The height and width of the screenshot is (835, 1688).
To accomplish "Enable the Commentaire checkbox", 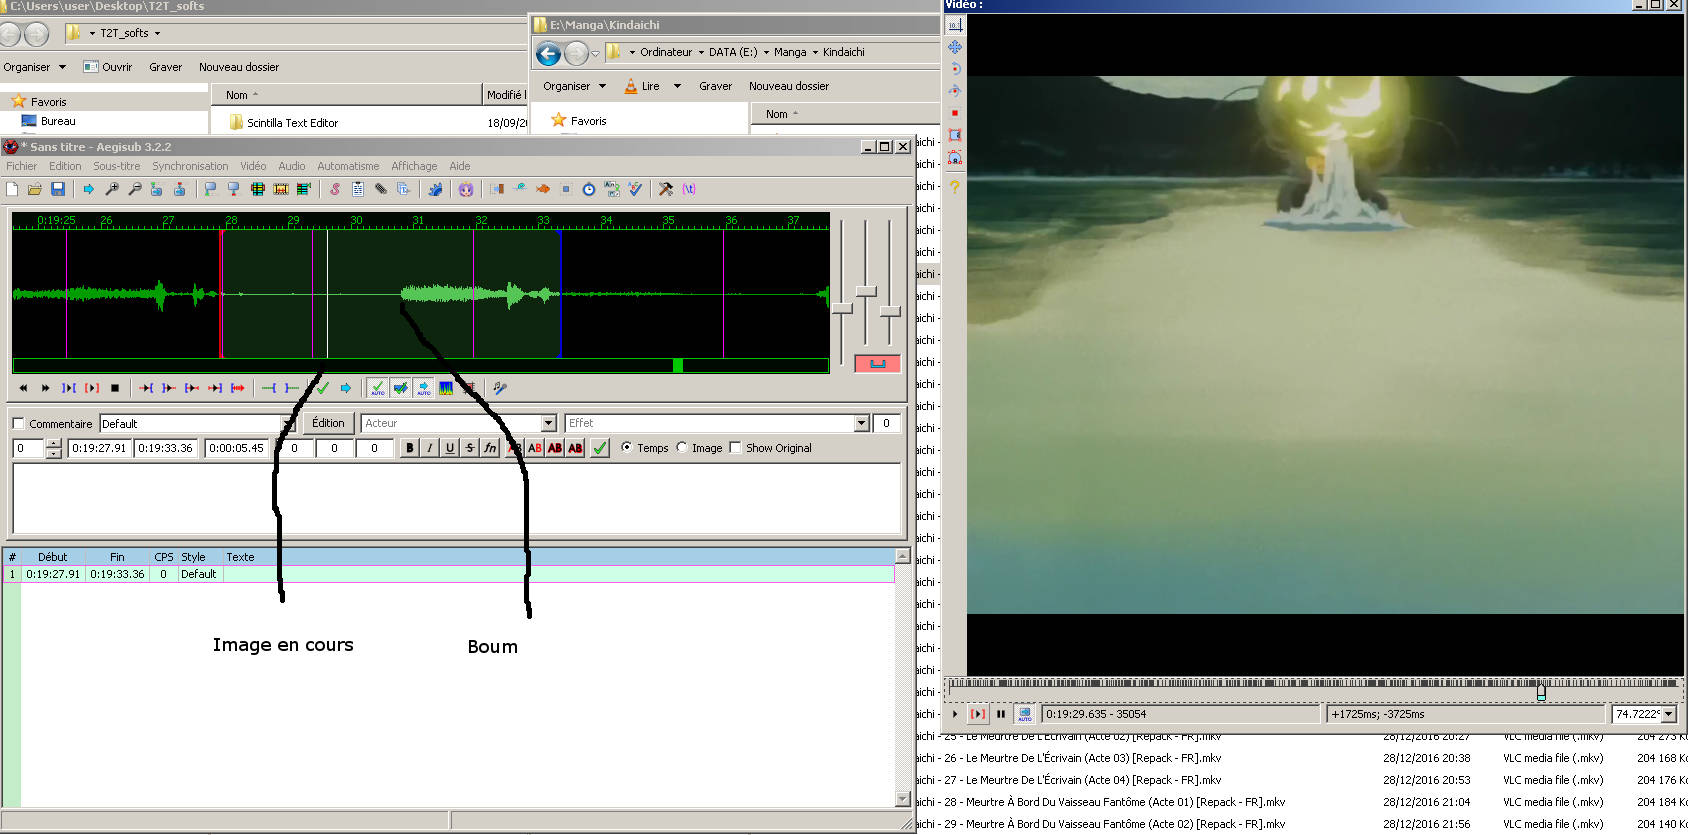I will coord(19,424).
